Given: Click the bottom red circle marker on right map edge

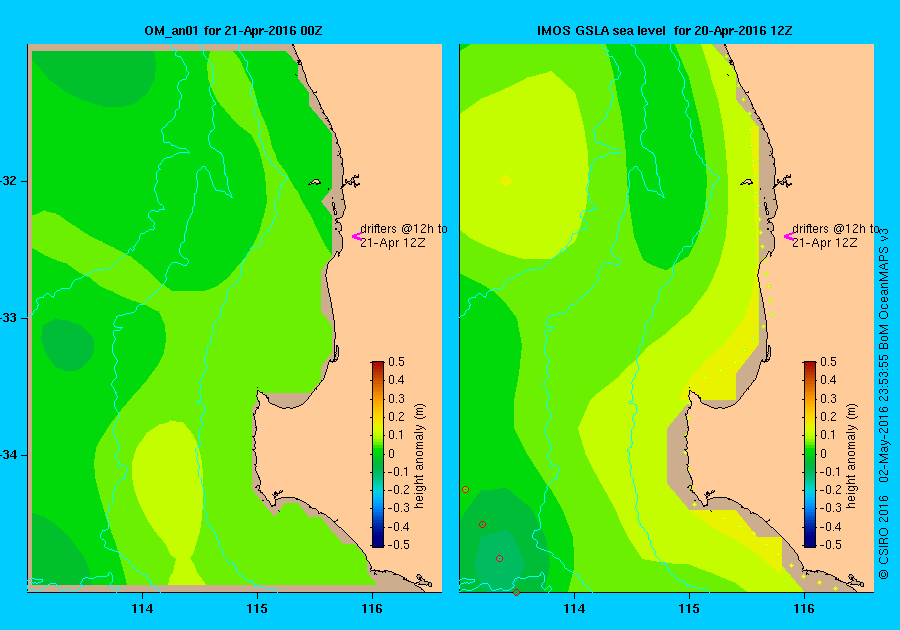Looking at the screenshot, I should 517,592.
